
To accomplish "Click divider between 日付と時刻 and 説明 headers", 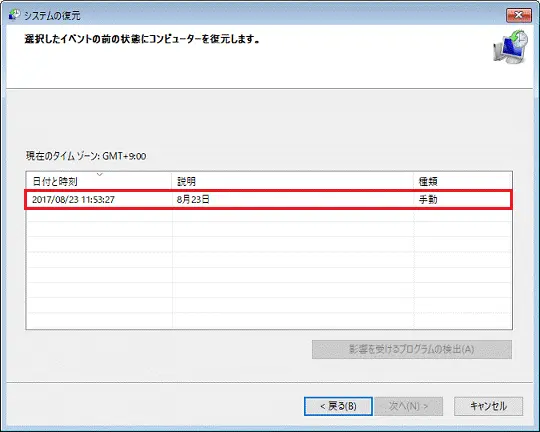I will click(x=172, y=181).
